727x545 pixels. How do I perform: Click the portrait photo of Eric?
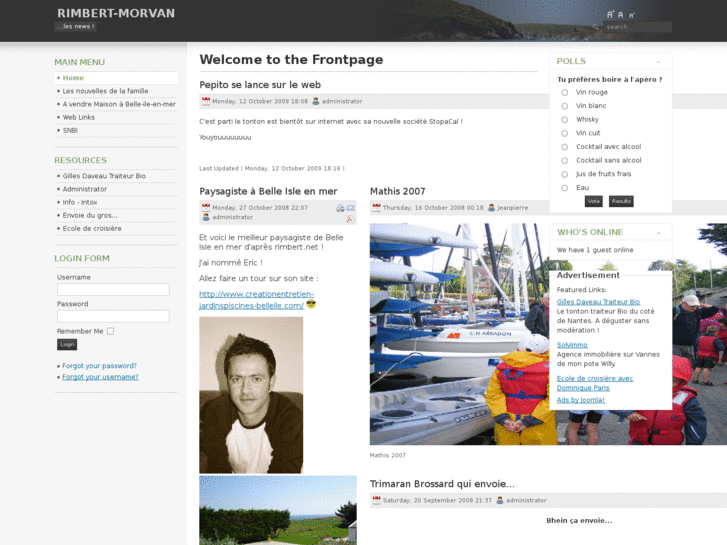[x=251, y=395]
